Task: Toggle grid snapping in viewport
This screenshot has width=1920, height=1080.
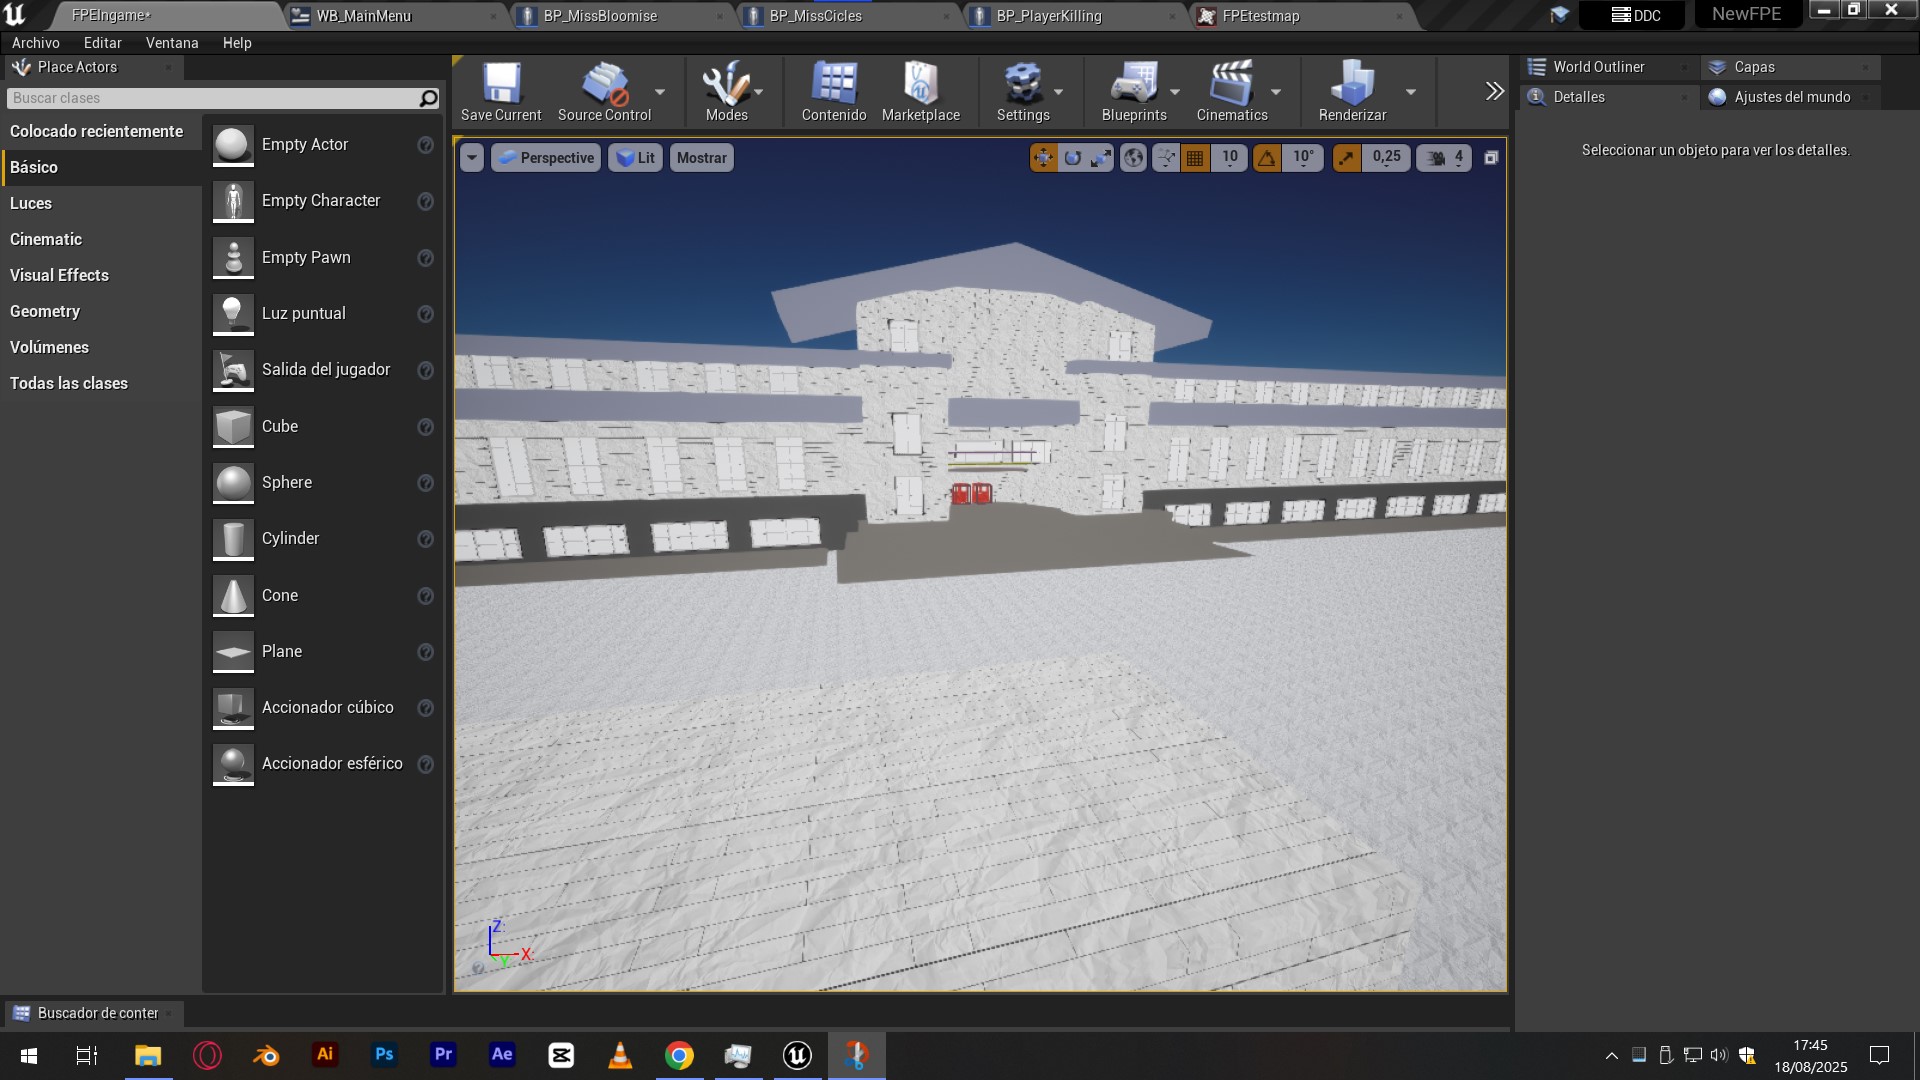Action: pos(1195,158)
